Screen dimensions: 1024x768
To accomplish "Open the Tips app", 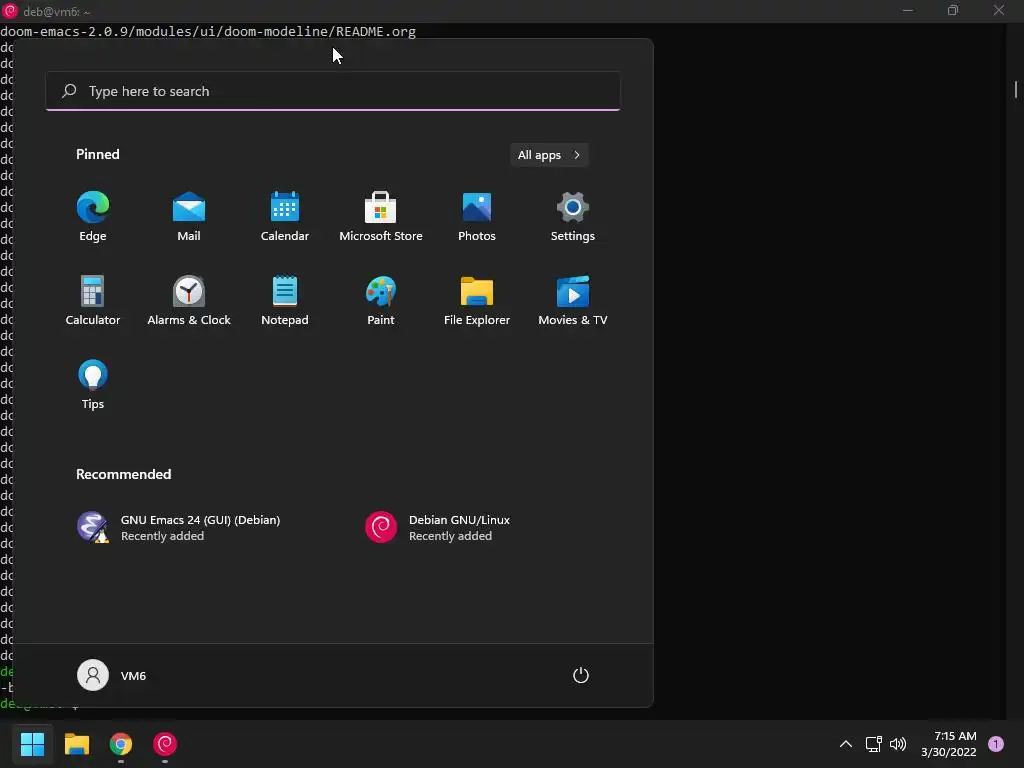I will pos(93,385).
